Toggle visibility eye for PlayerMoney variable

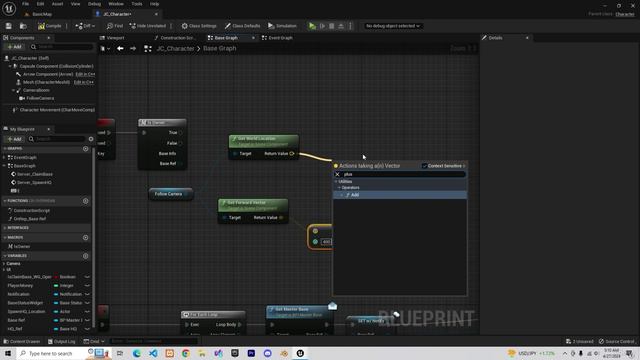point(87,286)
